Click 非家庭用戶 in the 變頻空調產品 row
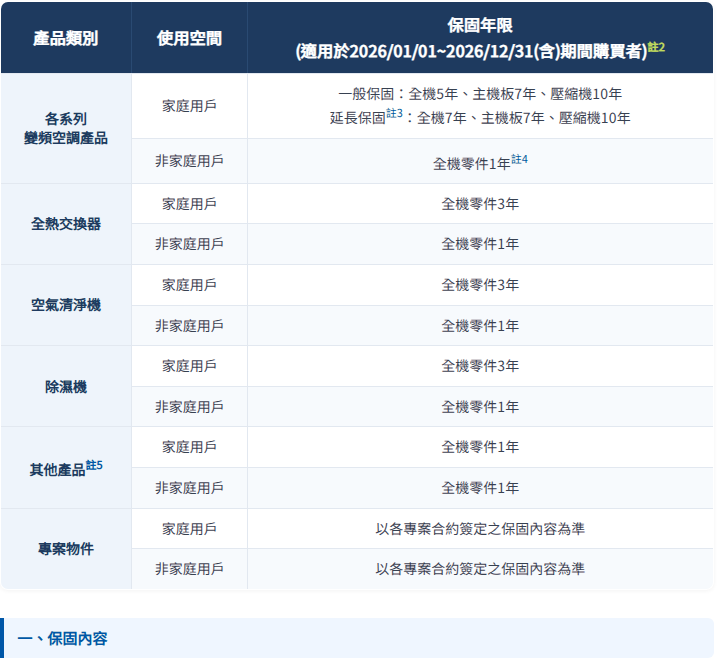The height and width of the screenshot is (661, 718). [x=189, y=161]
